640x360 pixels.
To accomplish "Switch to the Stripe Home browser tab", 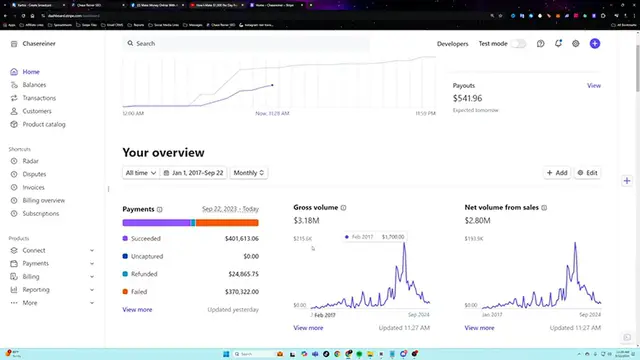I will 276,5.
